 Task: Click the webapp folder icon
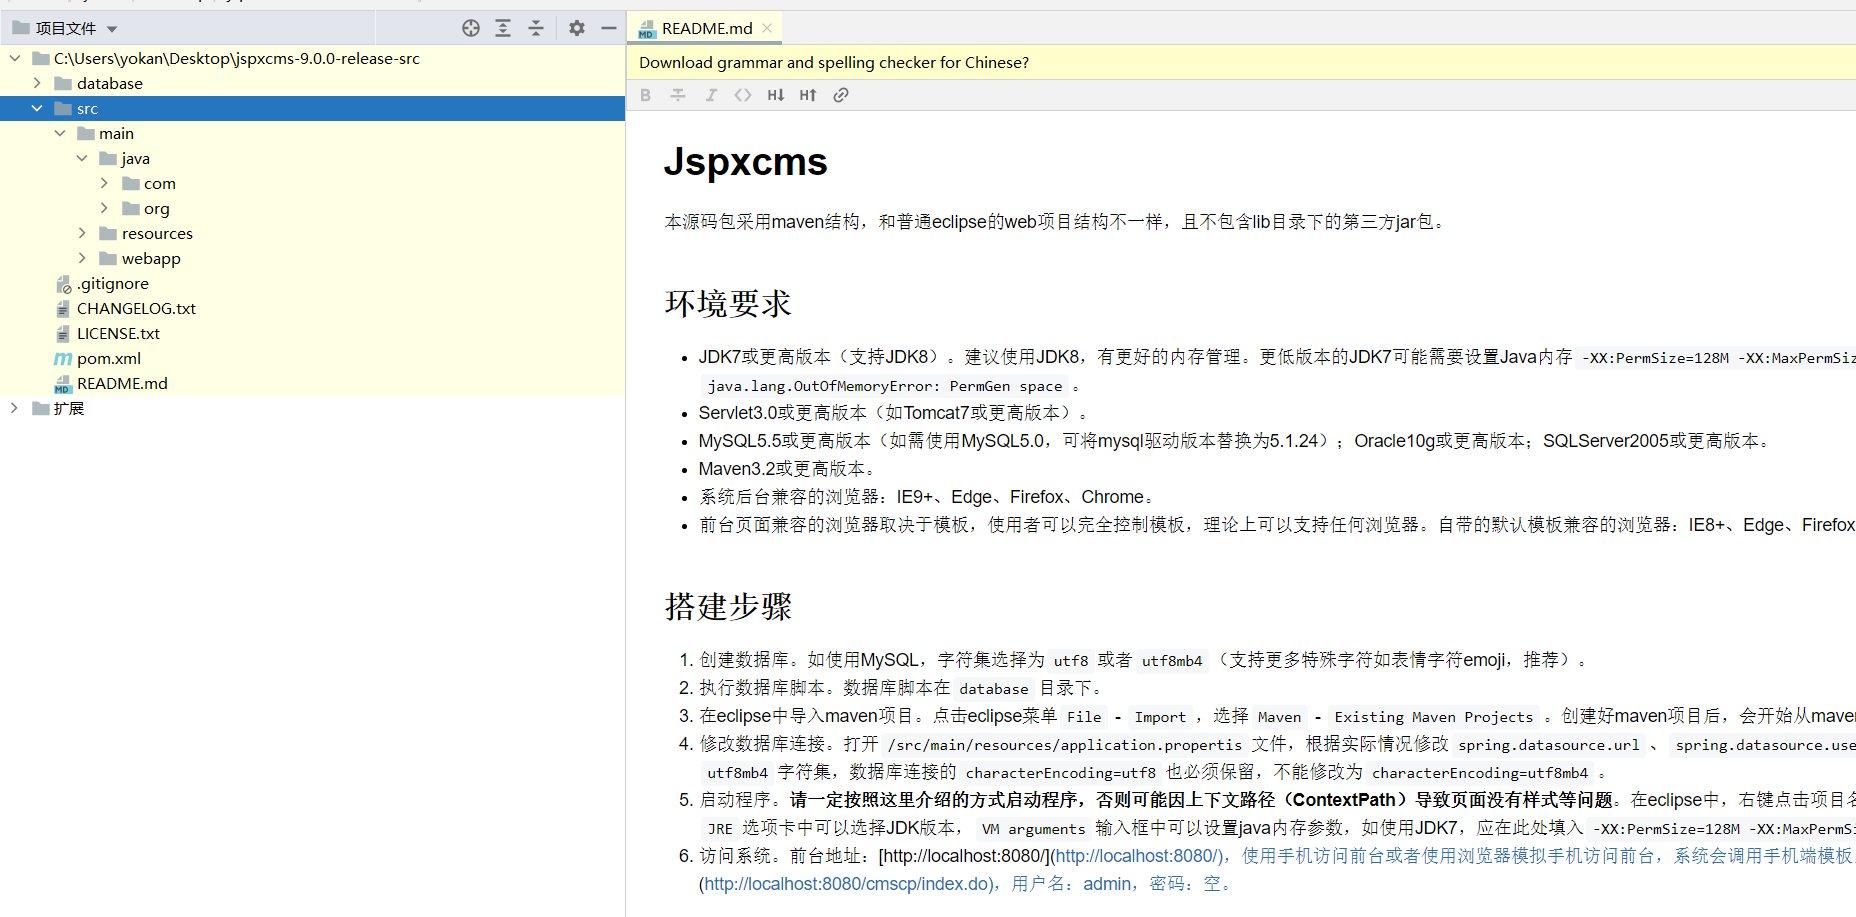pos(108,259)
